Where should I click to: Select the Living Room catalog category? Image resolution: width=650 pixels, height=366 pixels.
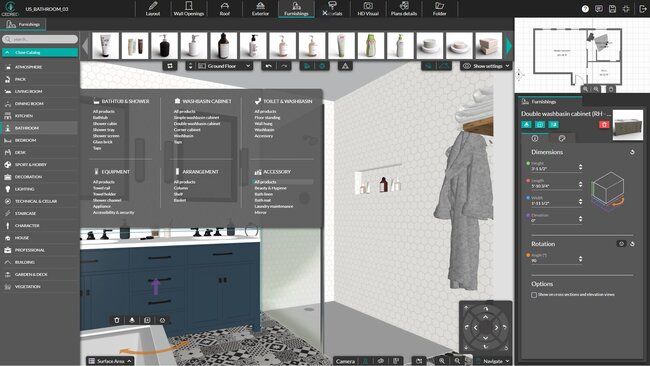[x=40, y=91]
